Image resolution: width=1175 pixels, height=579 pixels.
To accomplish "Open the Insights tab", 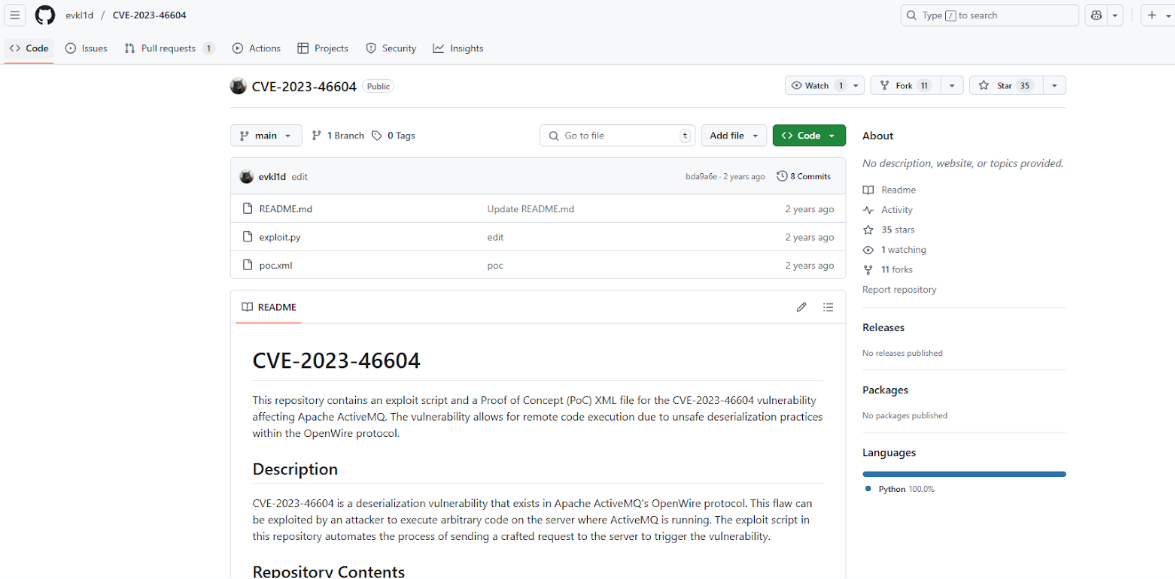I will (458, 48).
